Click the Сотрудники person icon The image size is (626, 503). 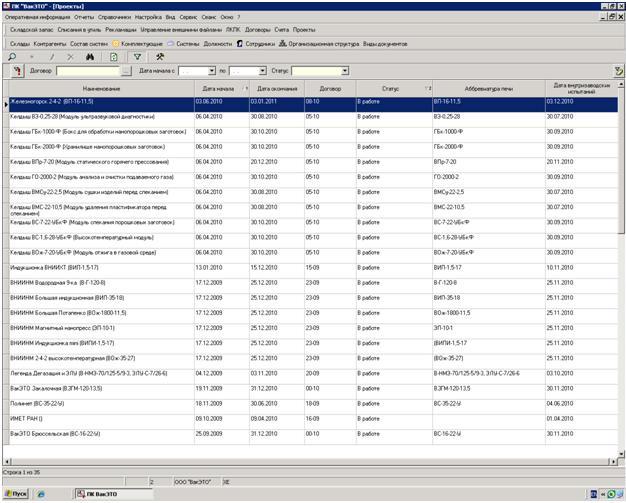click(x=240, y=44)
